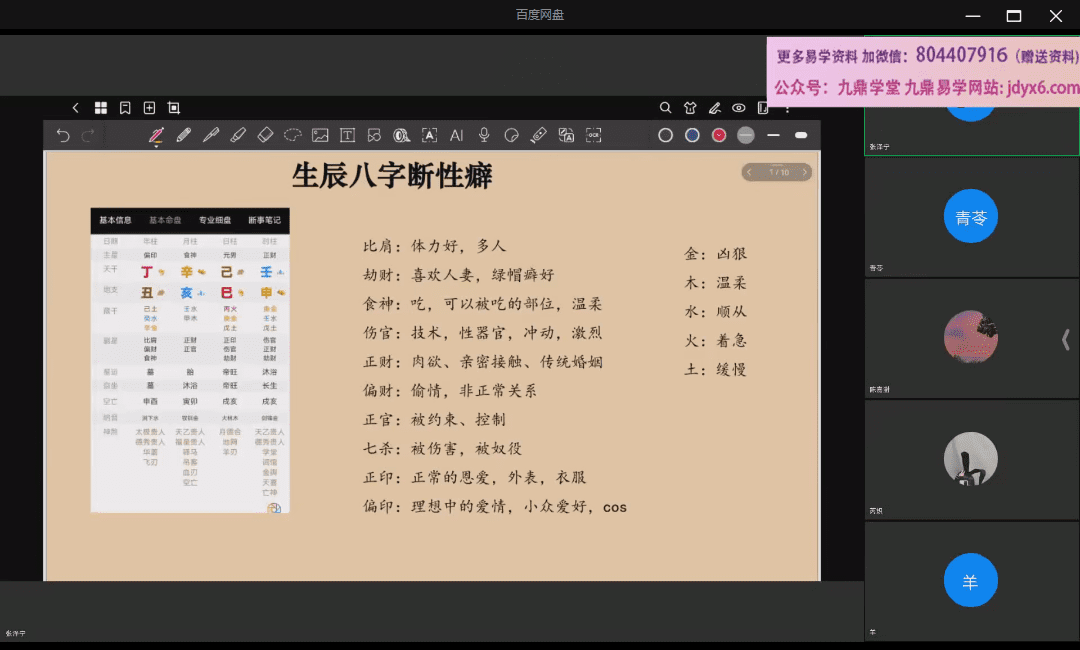Select the thin stroke width option
The width and height of the screenshot is (1080, 650).
coord(773,135)
